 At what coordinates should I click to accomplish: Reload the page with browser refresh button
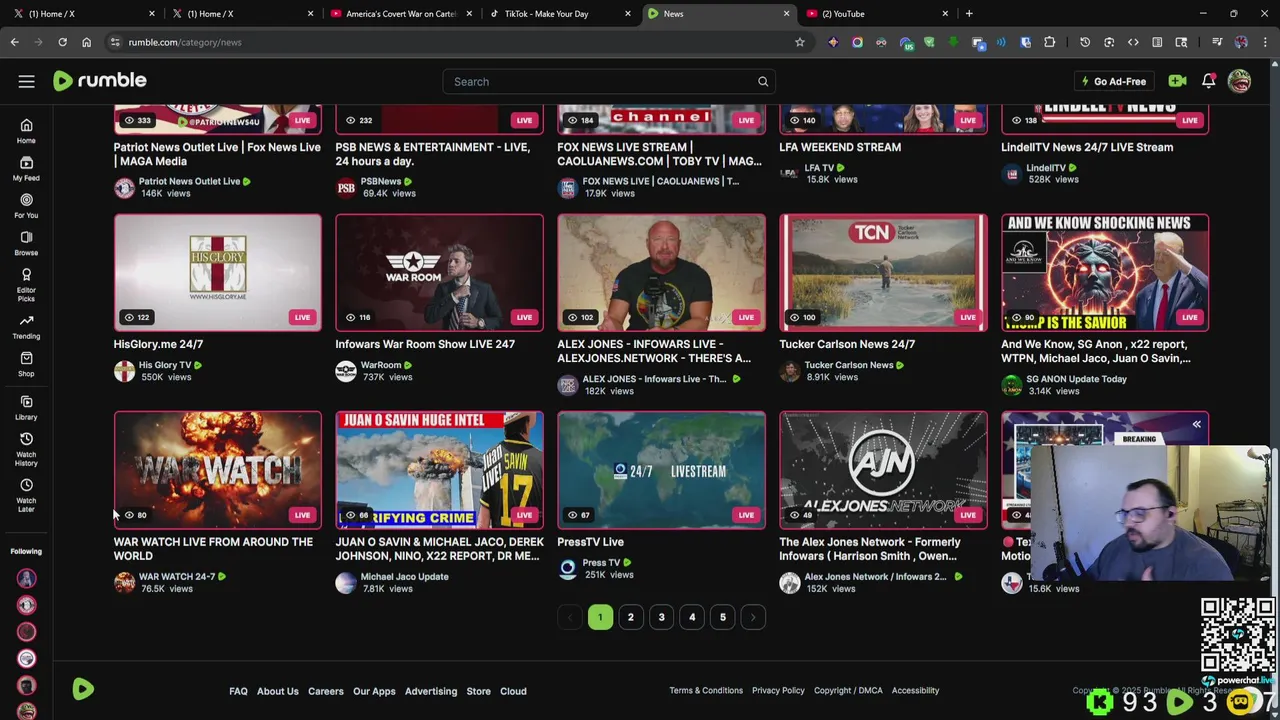[62, 42]
